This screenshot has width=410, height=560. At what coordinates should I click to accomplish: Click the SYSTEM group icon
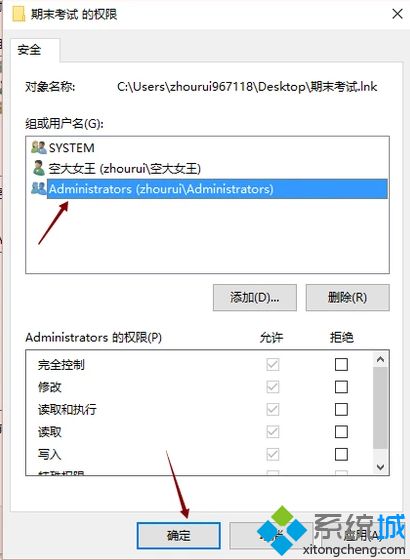(x=39, y=148)
